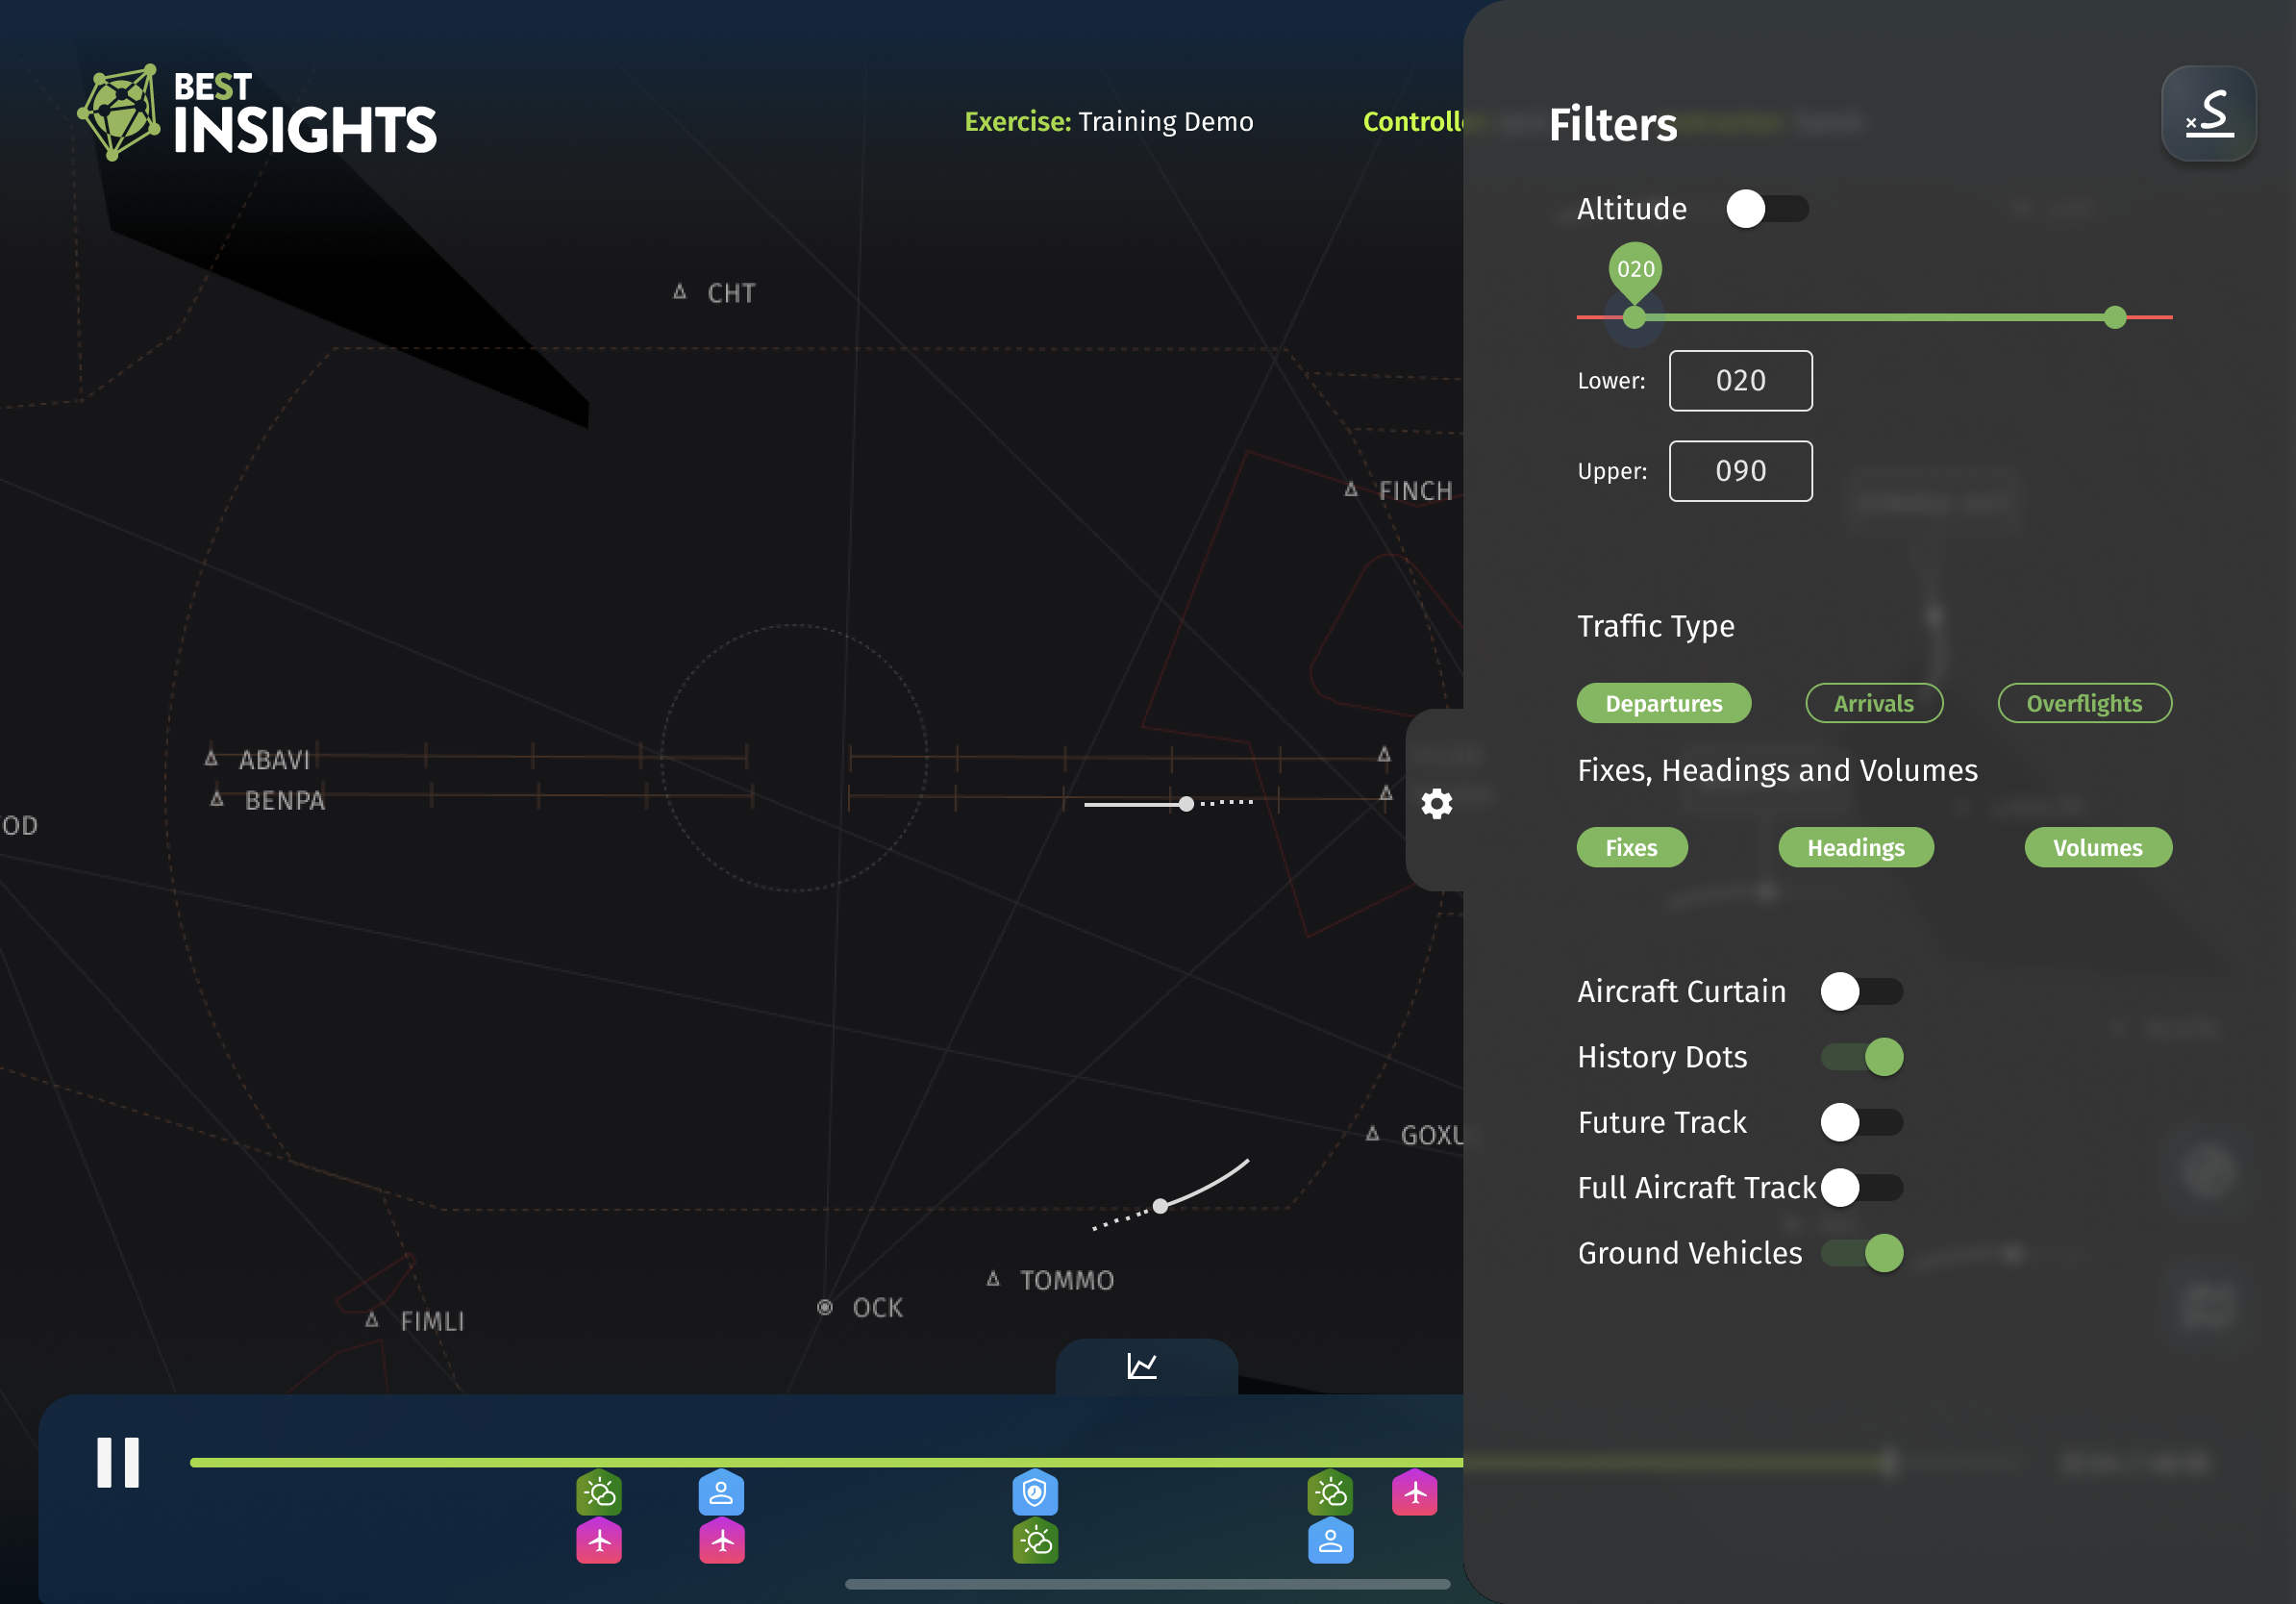Click the gear settings icon on panel edge
This screenshot has height=1604, width=2296.
point(1437,803)
